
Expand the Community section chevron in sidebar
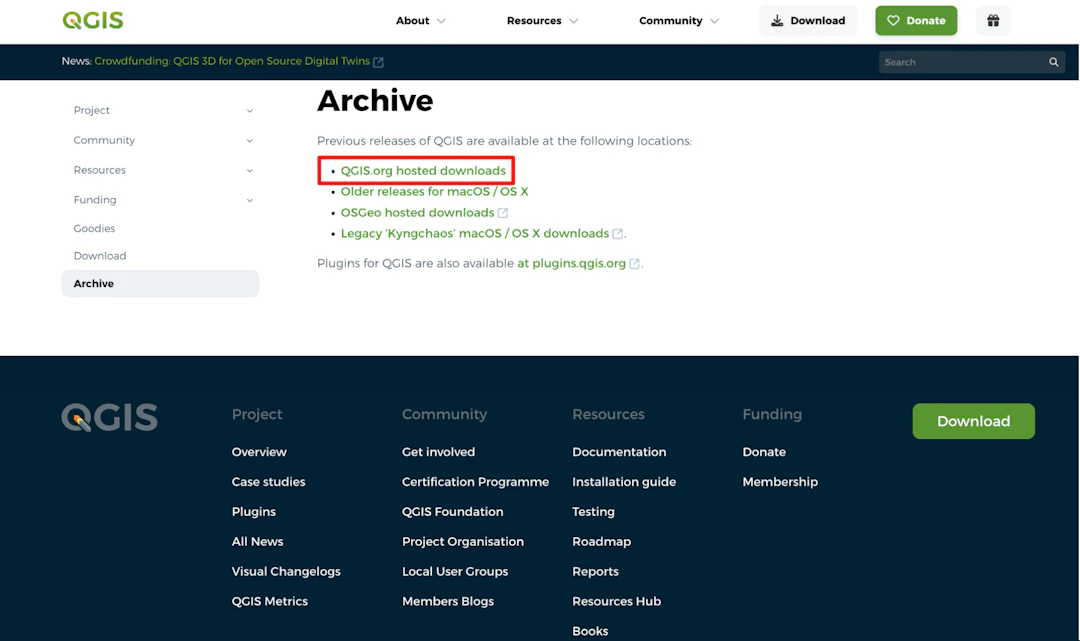tap(249, 140)
